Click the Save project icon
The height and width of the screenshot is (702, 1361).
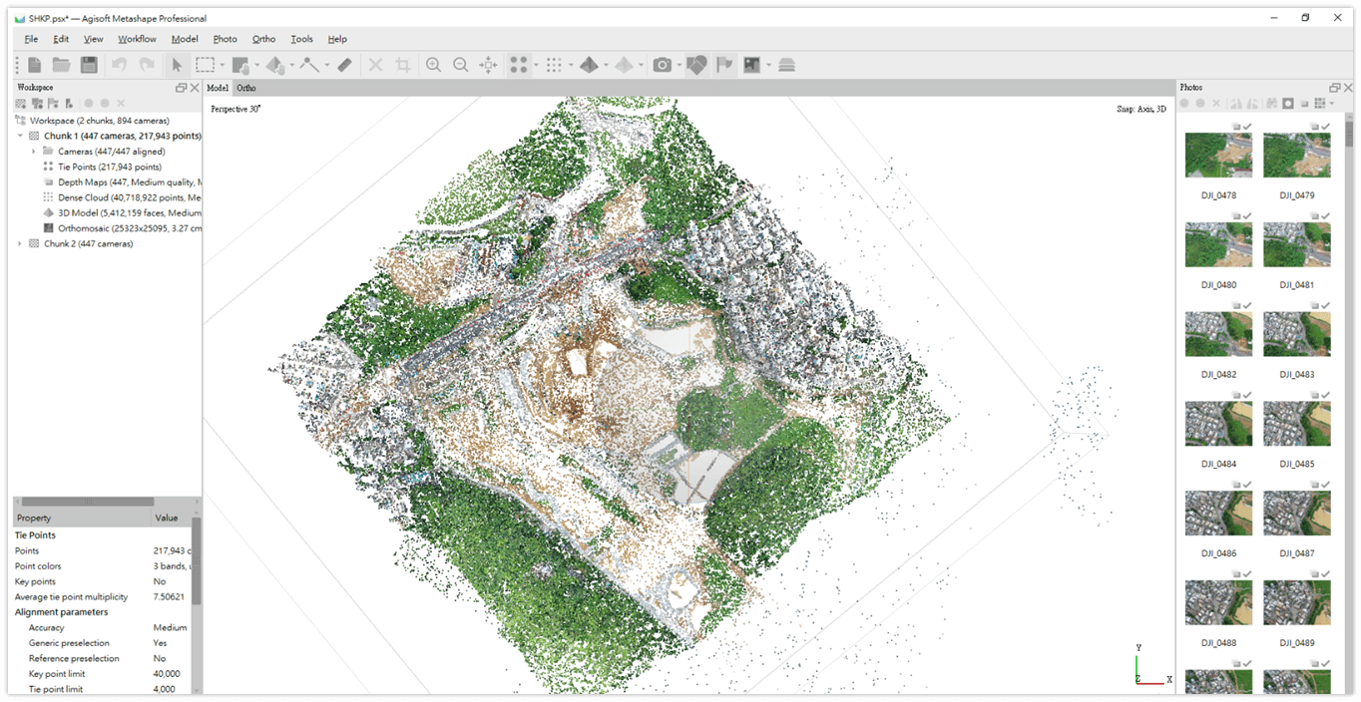[89, 65]
